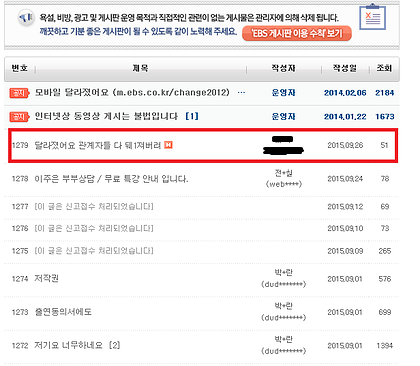Click the 조회 column header

click(x=384, y=68)
